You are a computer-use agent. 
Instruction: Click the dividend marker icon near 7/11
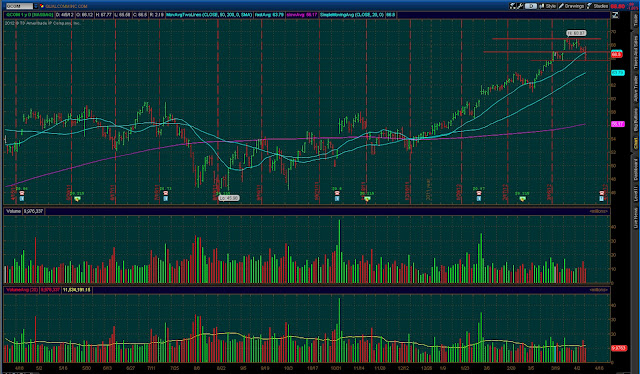pyautogui.click(x=77, y=198)
